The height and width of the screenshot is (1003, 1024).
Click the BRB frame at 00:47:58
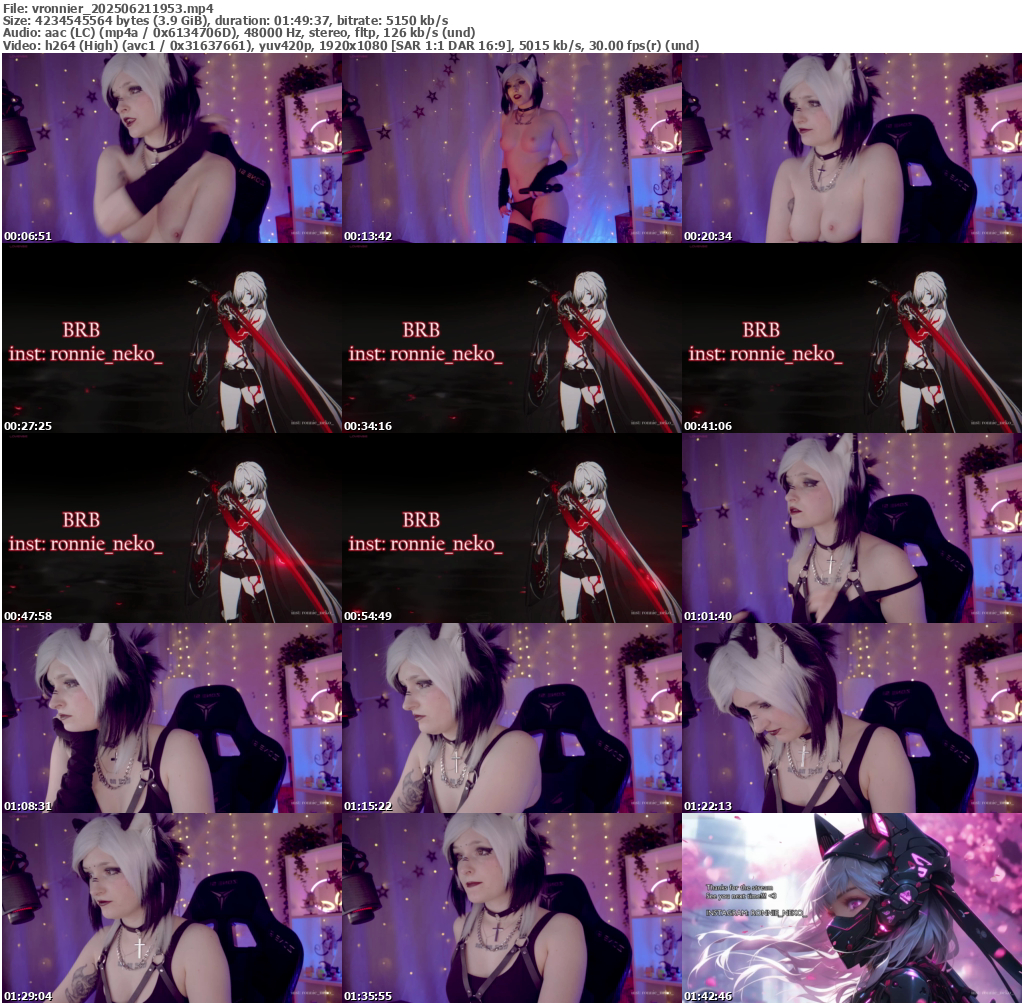click(x=172, y=528)
